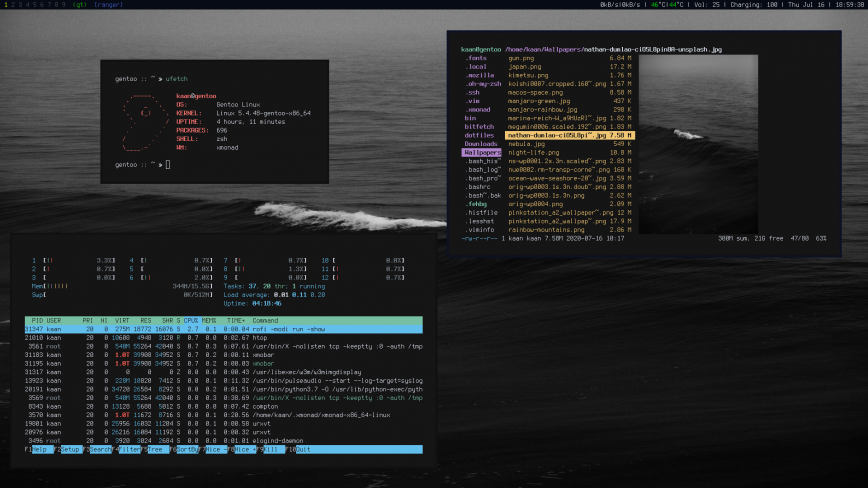Click the Uptime value in htop

[x=266, y=303]
